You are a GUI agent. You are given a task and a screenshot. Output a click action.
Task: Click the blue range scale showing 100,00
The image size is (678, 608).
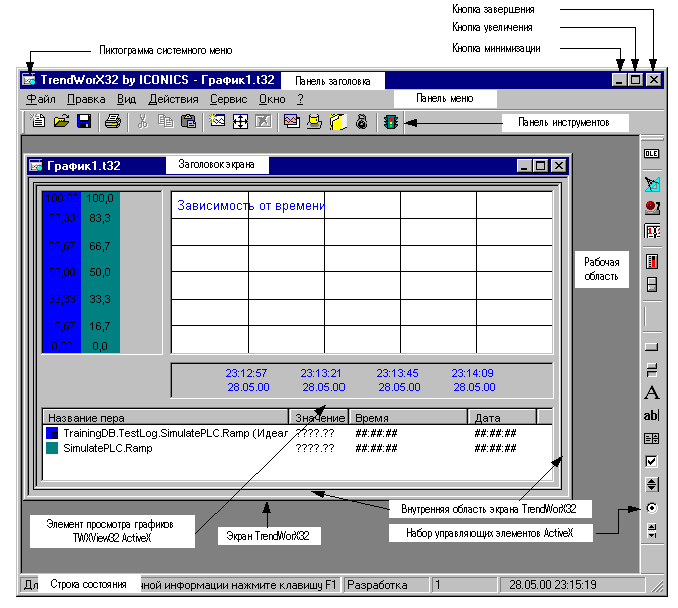click(62, 272)
